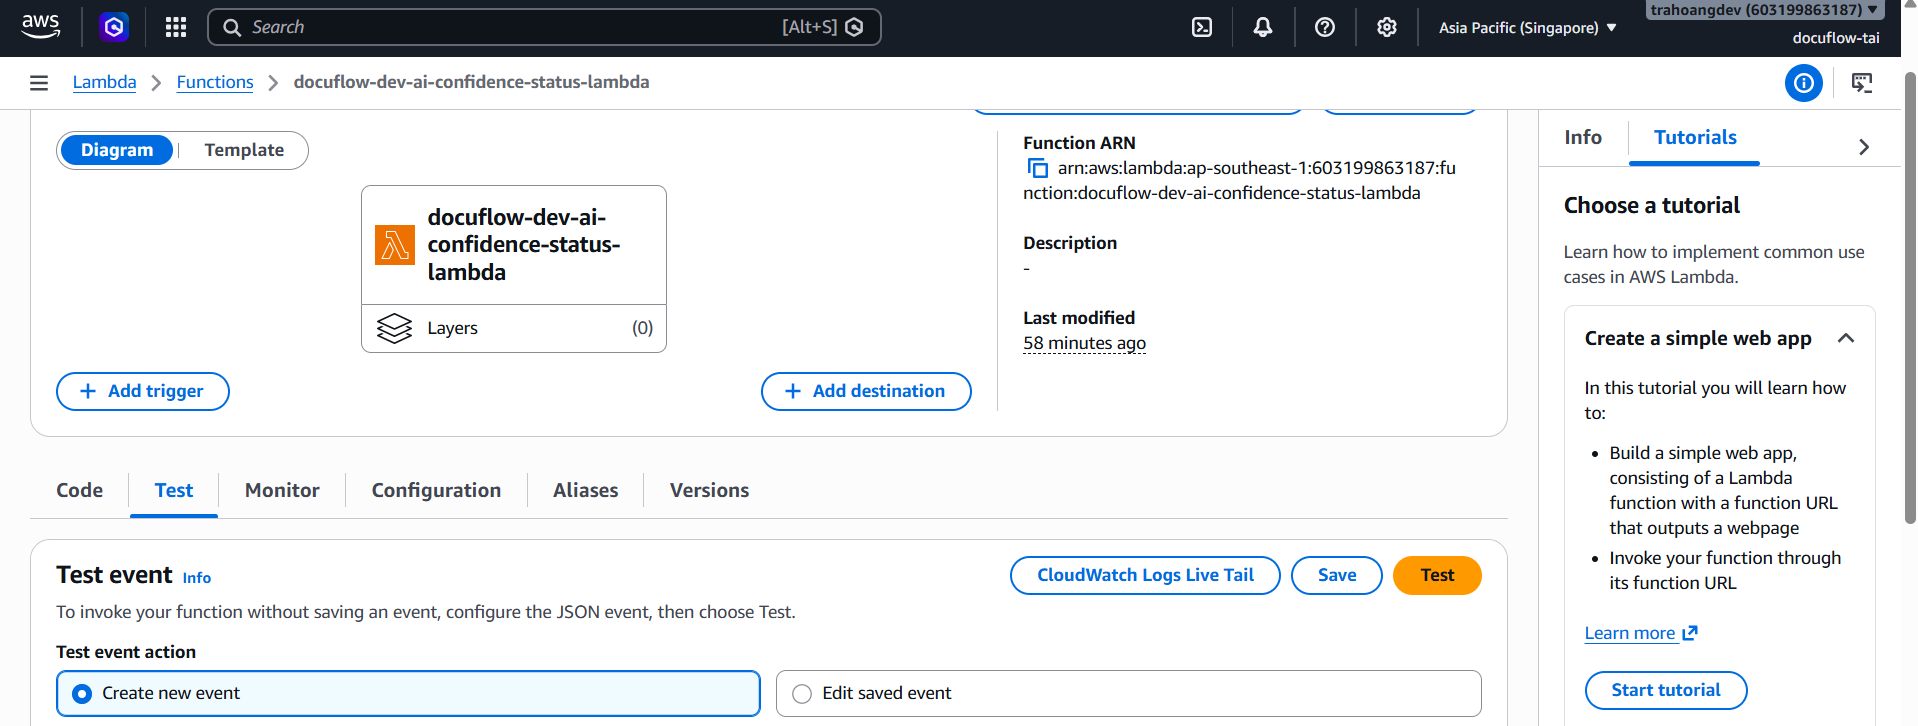Viewport: 1918px width, 726px height.
Task: Open the trahoangdev account dropdown
Action: click(x=1764, y=10)
